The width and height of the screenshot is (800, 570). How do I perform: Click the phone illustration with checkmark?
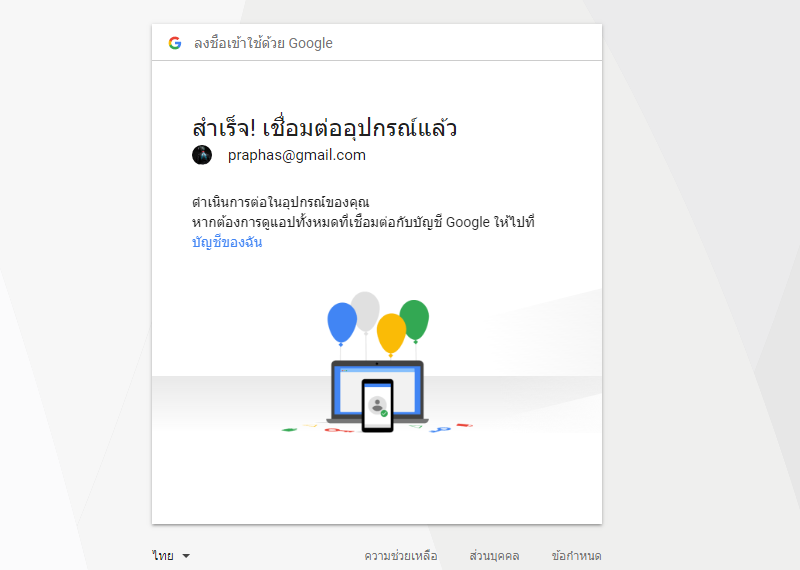click(378, 405)
